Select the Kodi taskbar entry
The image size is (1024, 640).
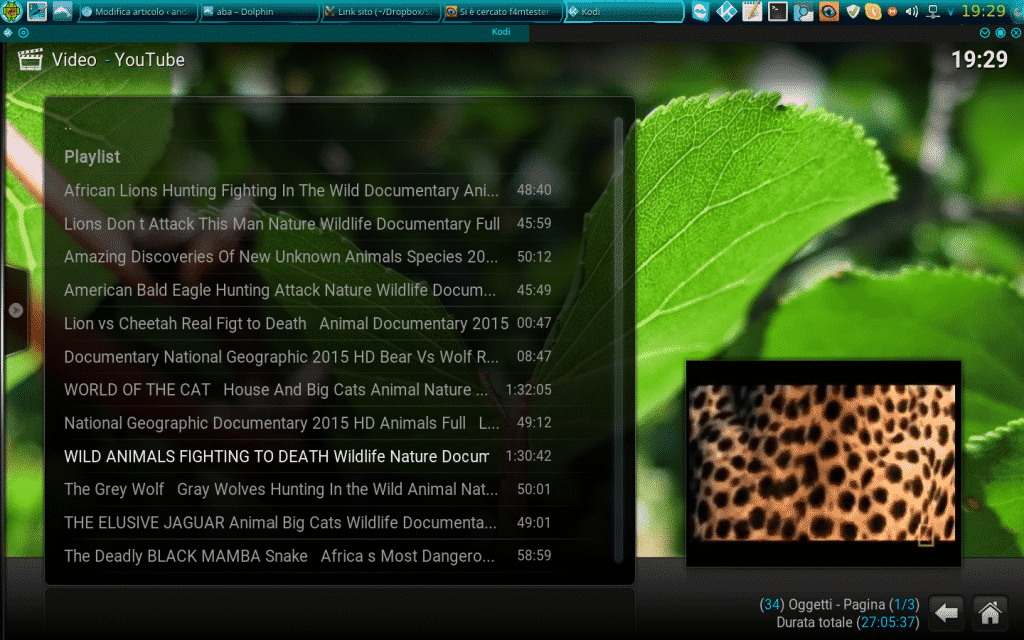tap(624, 12)
